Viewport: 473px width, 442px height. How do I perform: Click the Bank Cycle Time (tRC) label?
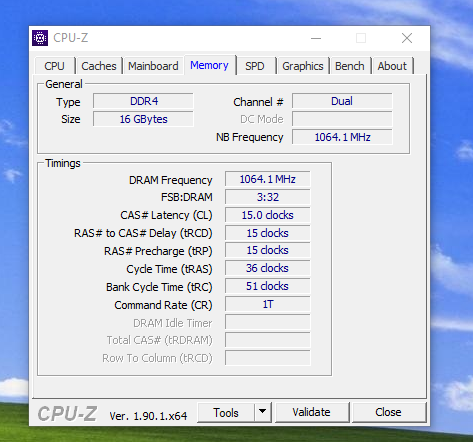pyautogui.click(x=159, y=287)
